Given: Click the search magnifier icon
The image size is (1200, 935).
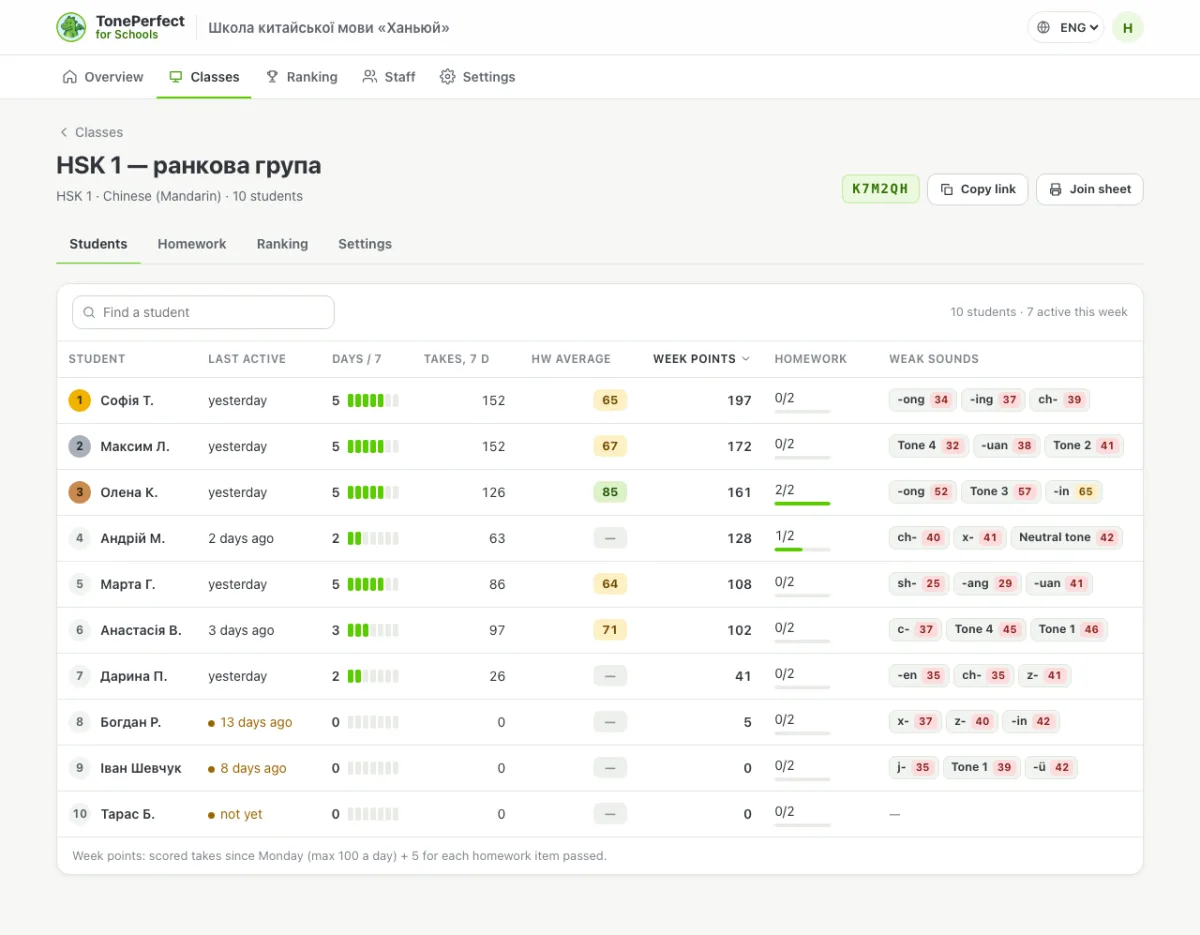Looking at the screenshot, I should [x=90, y=312].
